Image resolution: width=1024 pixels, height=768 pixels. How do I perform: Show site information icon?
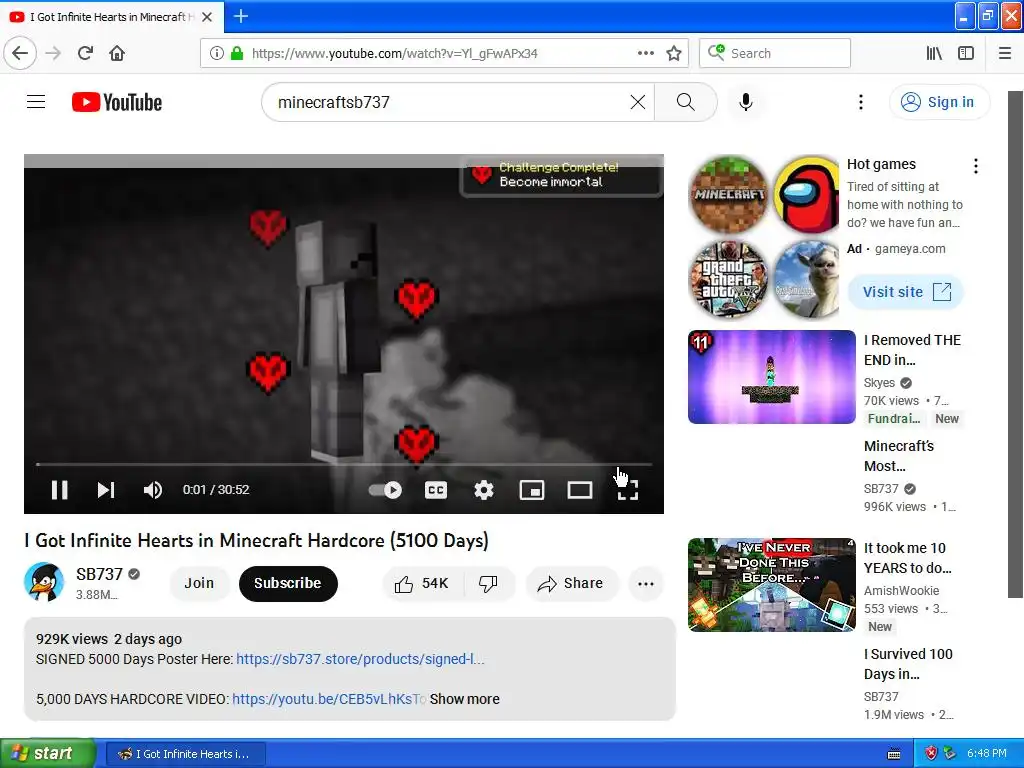click(x=217, y=54)
